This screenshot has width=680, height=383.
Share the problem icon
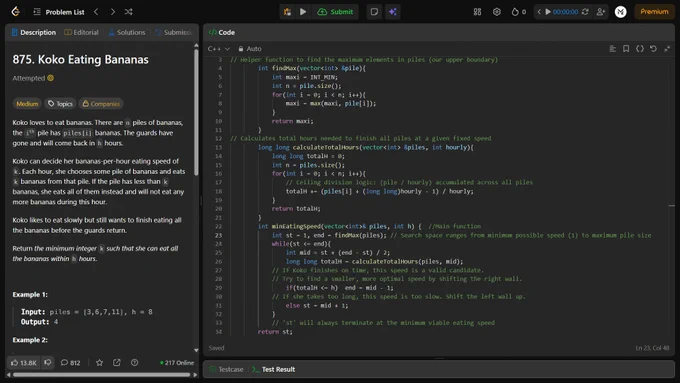tap(117, 363)
